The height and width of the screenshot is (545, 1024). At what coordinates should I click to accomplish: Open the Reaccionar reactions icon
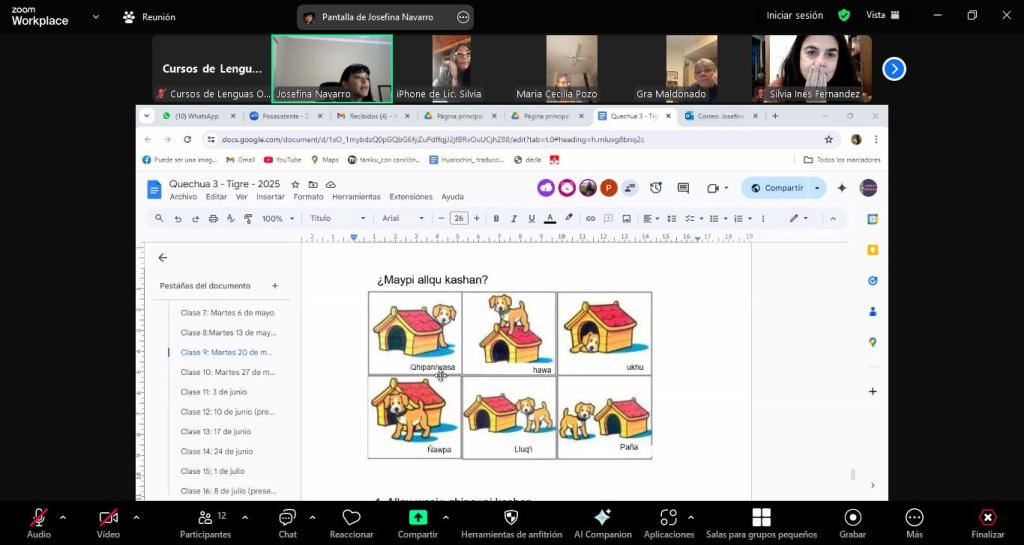pos(351,518)
